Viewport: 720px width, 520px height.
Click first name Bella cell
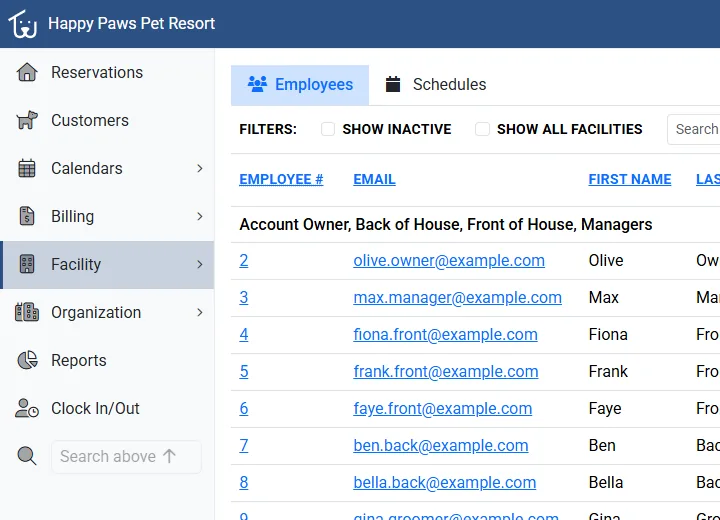[x=606, y=483]
